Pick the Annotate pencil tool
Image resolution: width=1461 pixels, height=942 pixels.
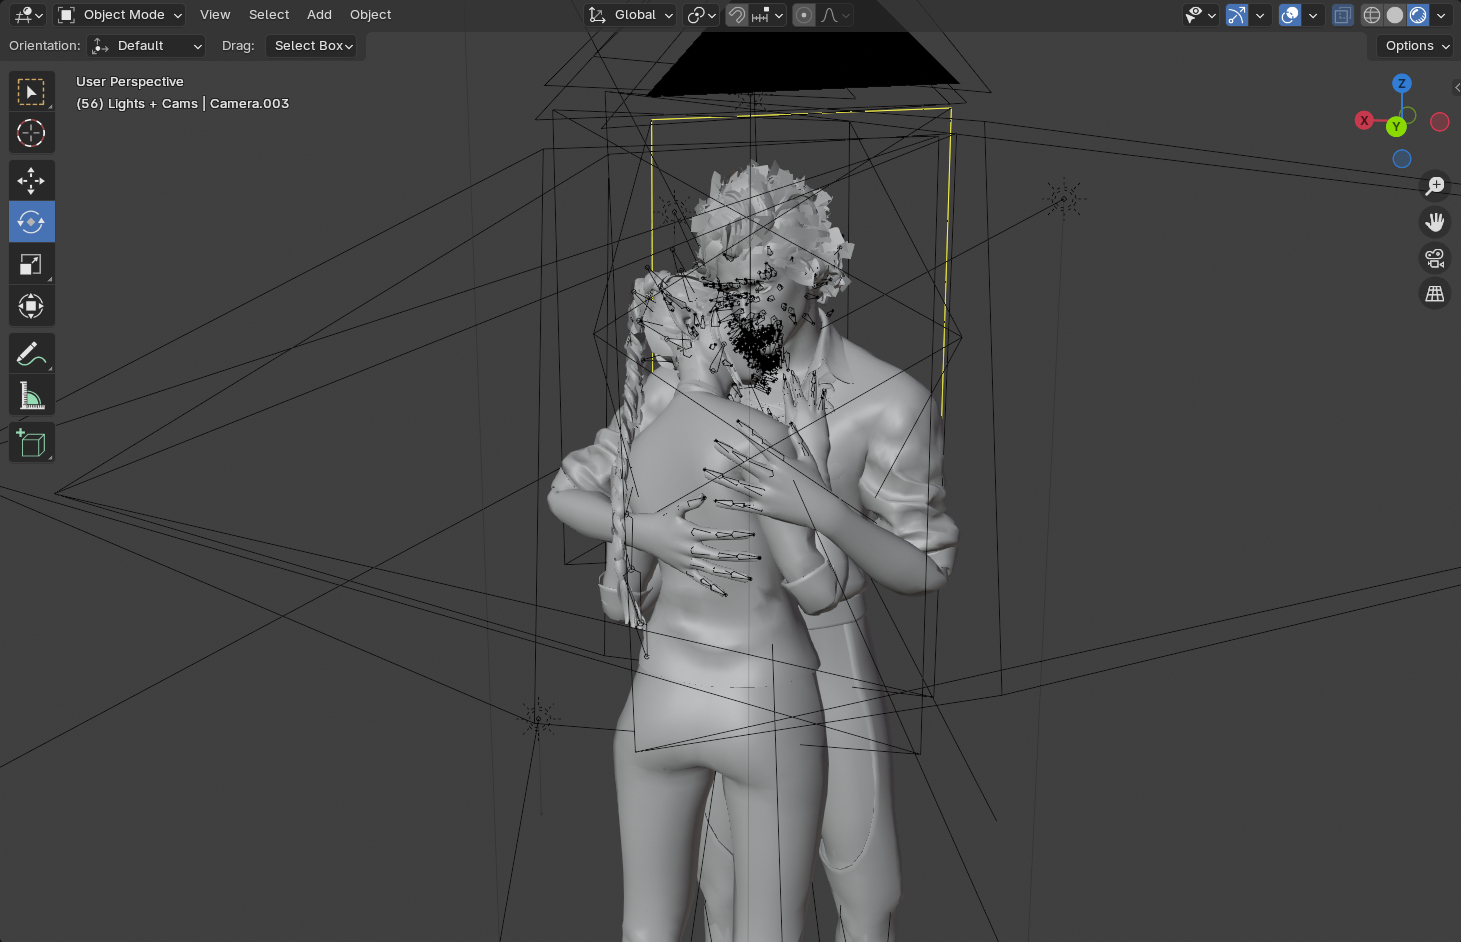(x=31, y=353)
